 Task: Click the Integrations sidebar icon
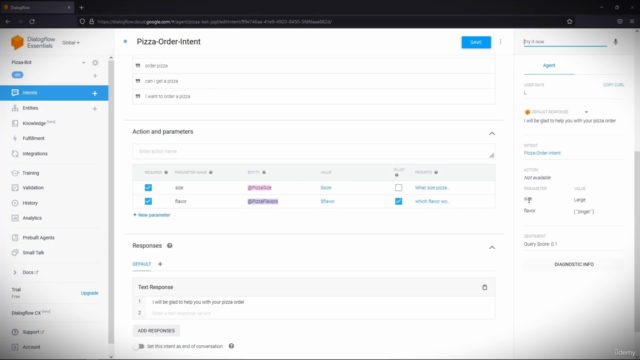pos(15,154)
